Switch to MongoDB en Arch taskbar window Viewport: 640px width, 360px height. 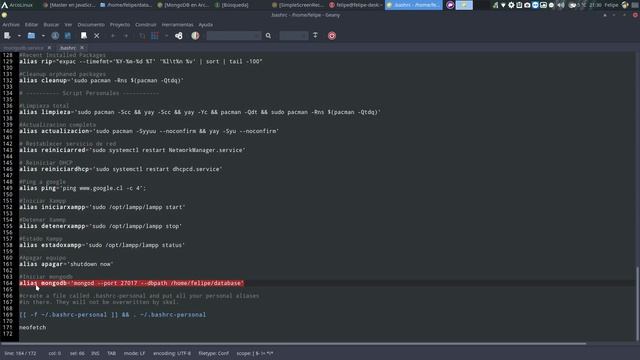point(183,5)
